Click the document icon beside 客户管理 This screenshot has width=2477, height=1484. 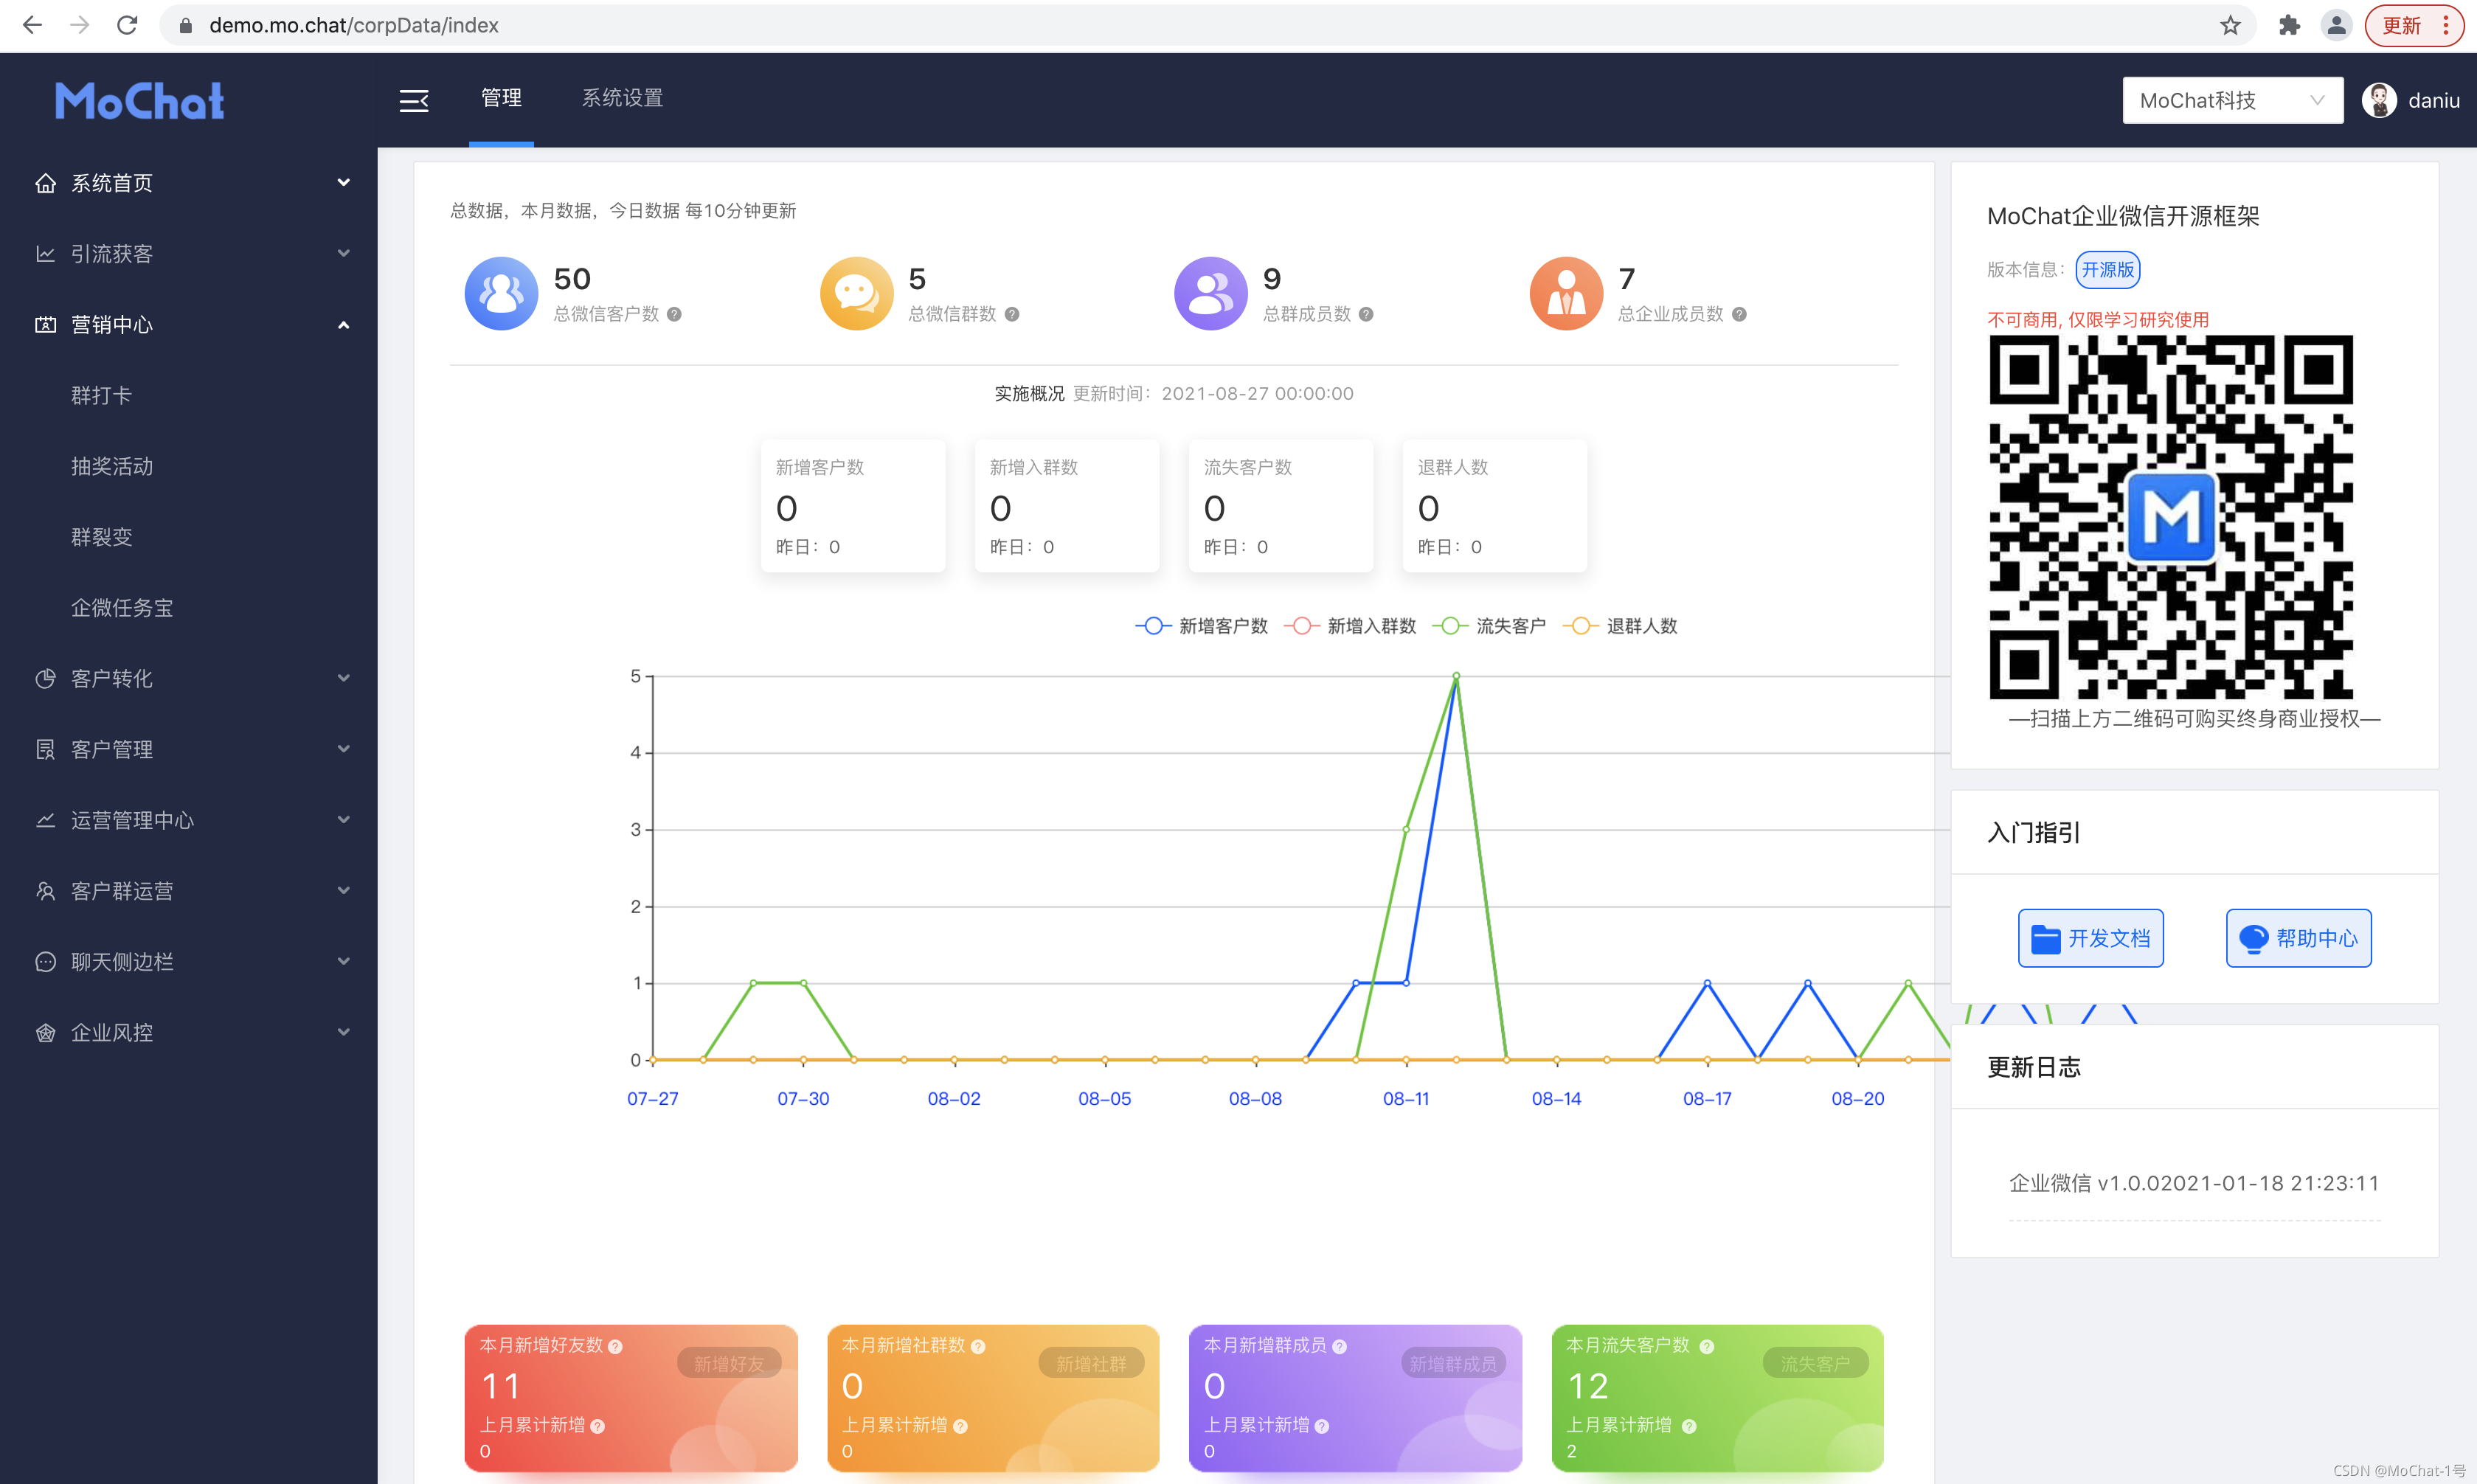pyautogui.click(x=45, y=749)
